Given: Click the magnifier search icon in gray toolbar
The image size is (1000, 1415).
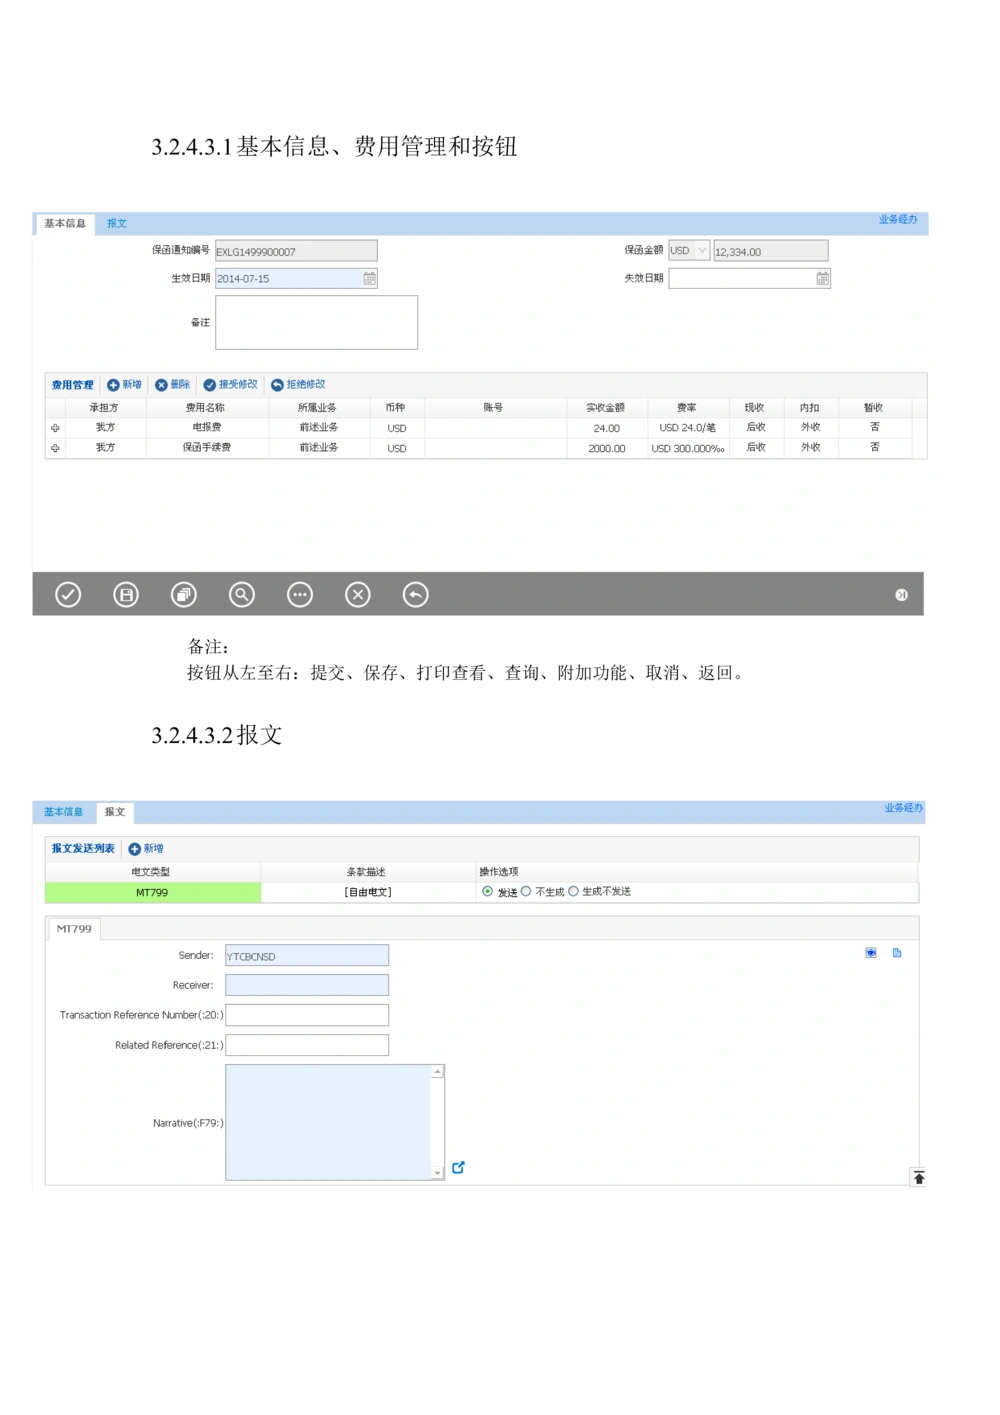Looking at the screenshot, I should pos(242,595).
